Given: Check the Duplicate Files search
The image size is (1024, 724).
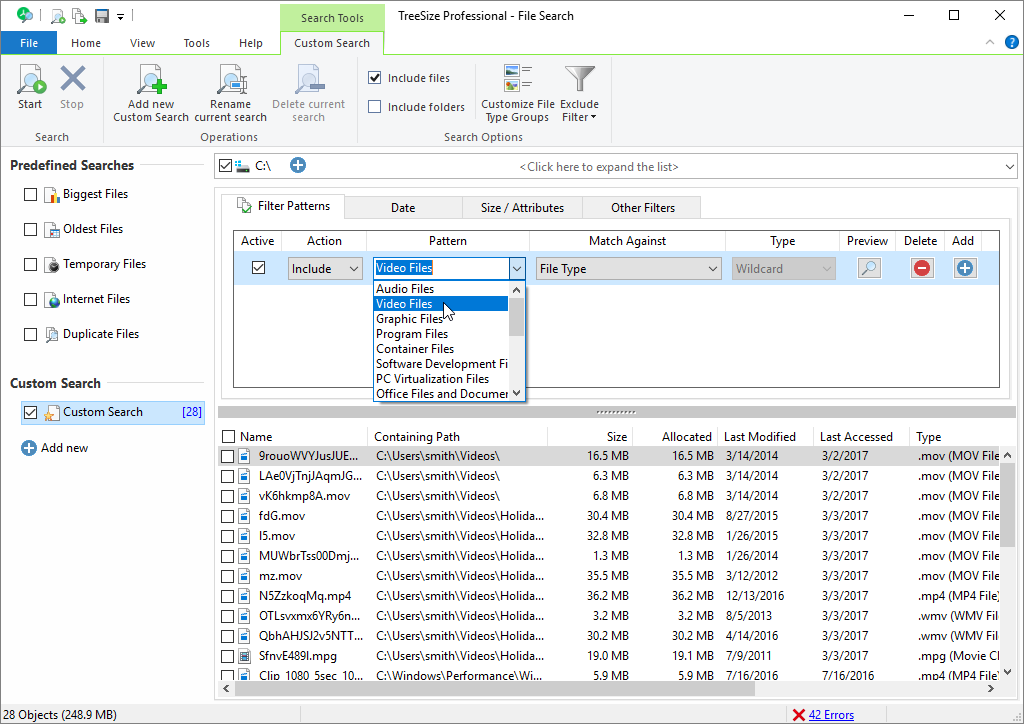Looking at the screenshot, I should click(30, 334).
